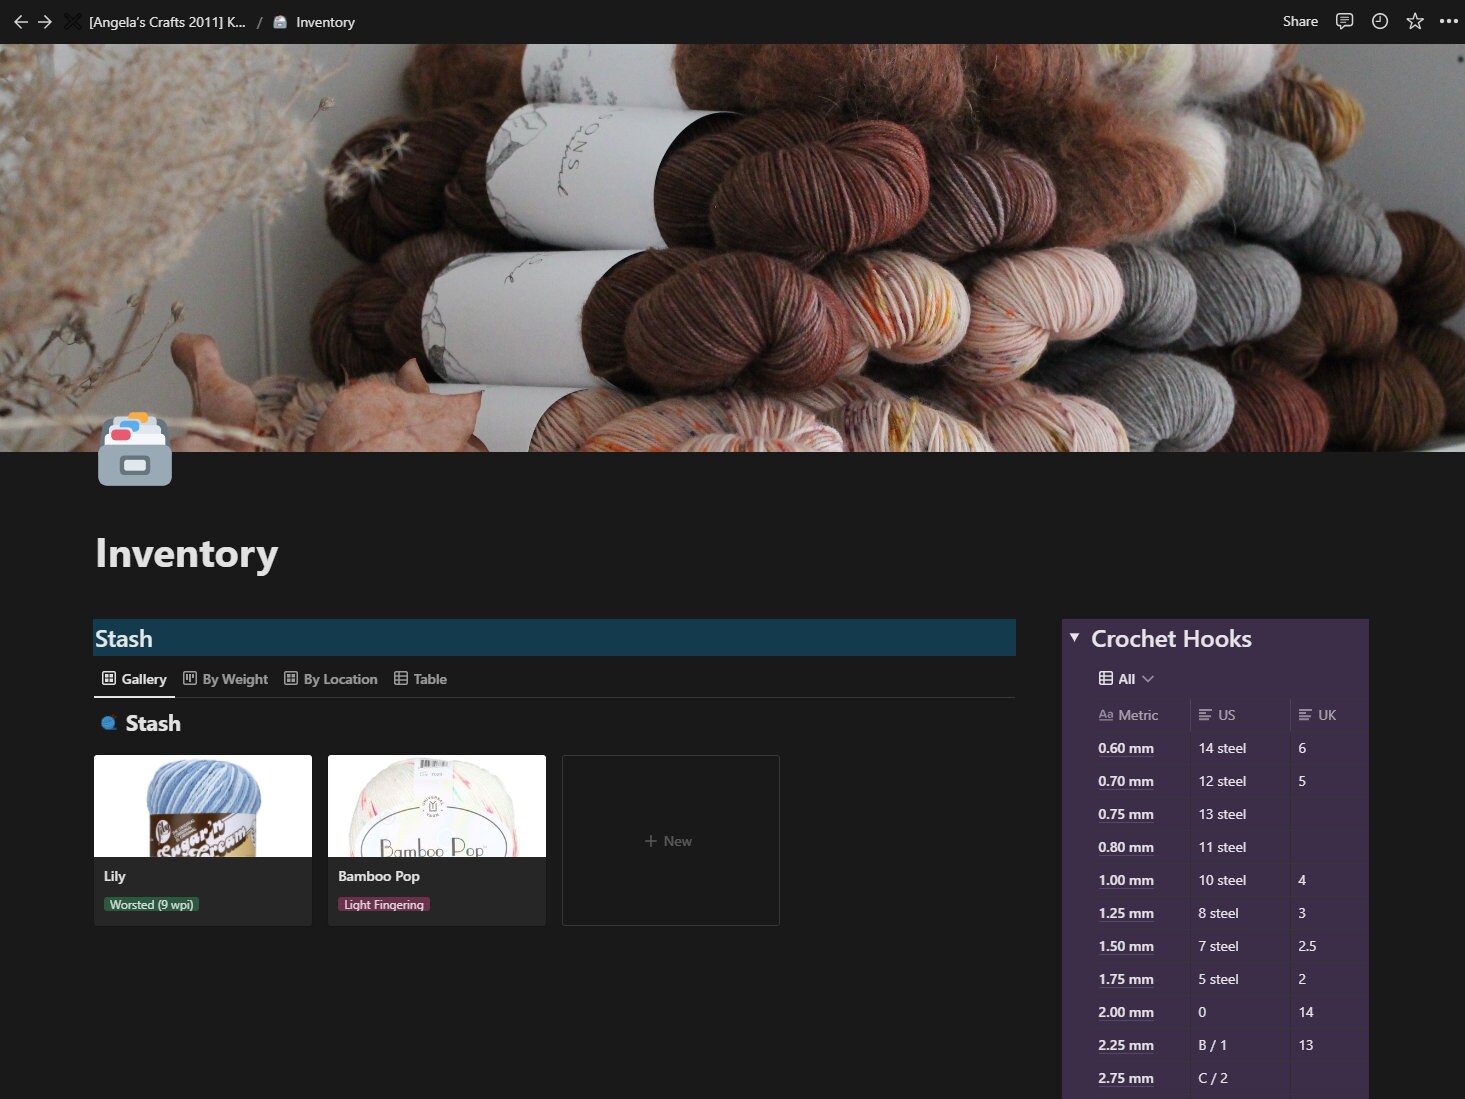This screenshot has width=1465, height=1099.
Task: Select the Gallery view icon
Action: [x=108, y=678]
